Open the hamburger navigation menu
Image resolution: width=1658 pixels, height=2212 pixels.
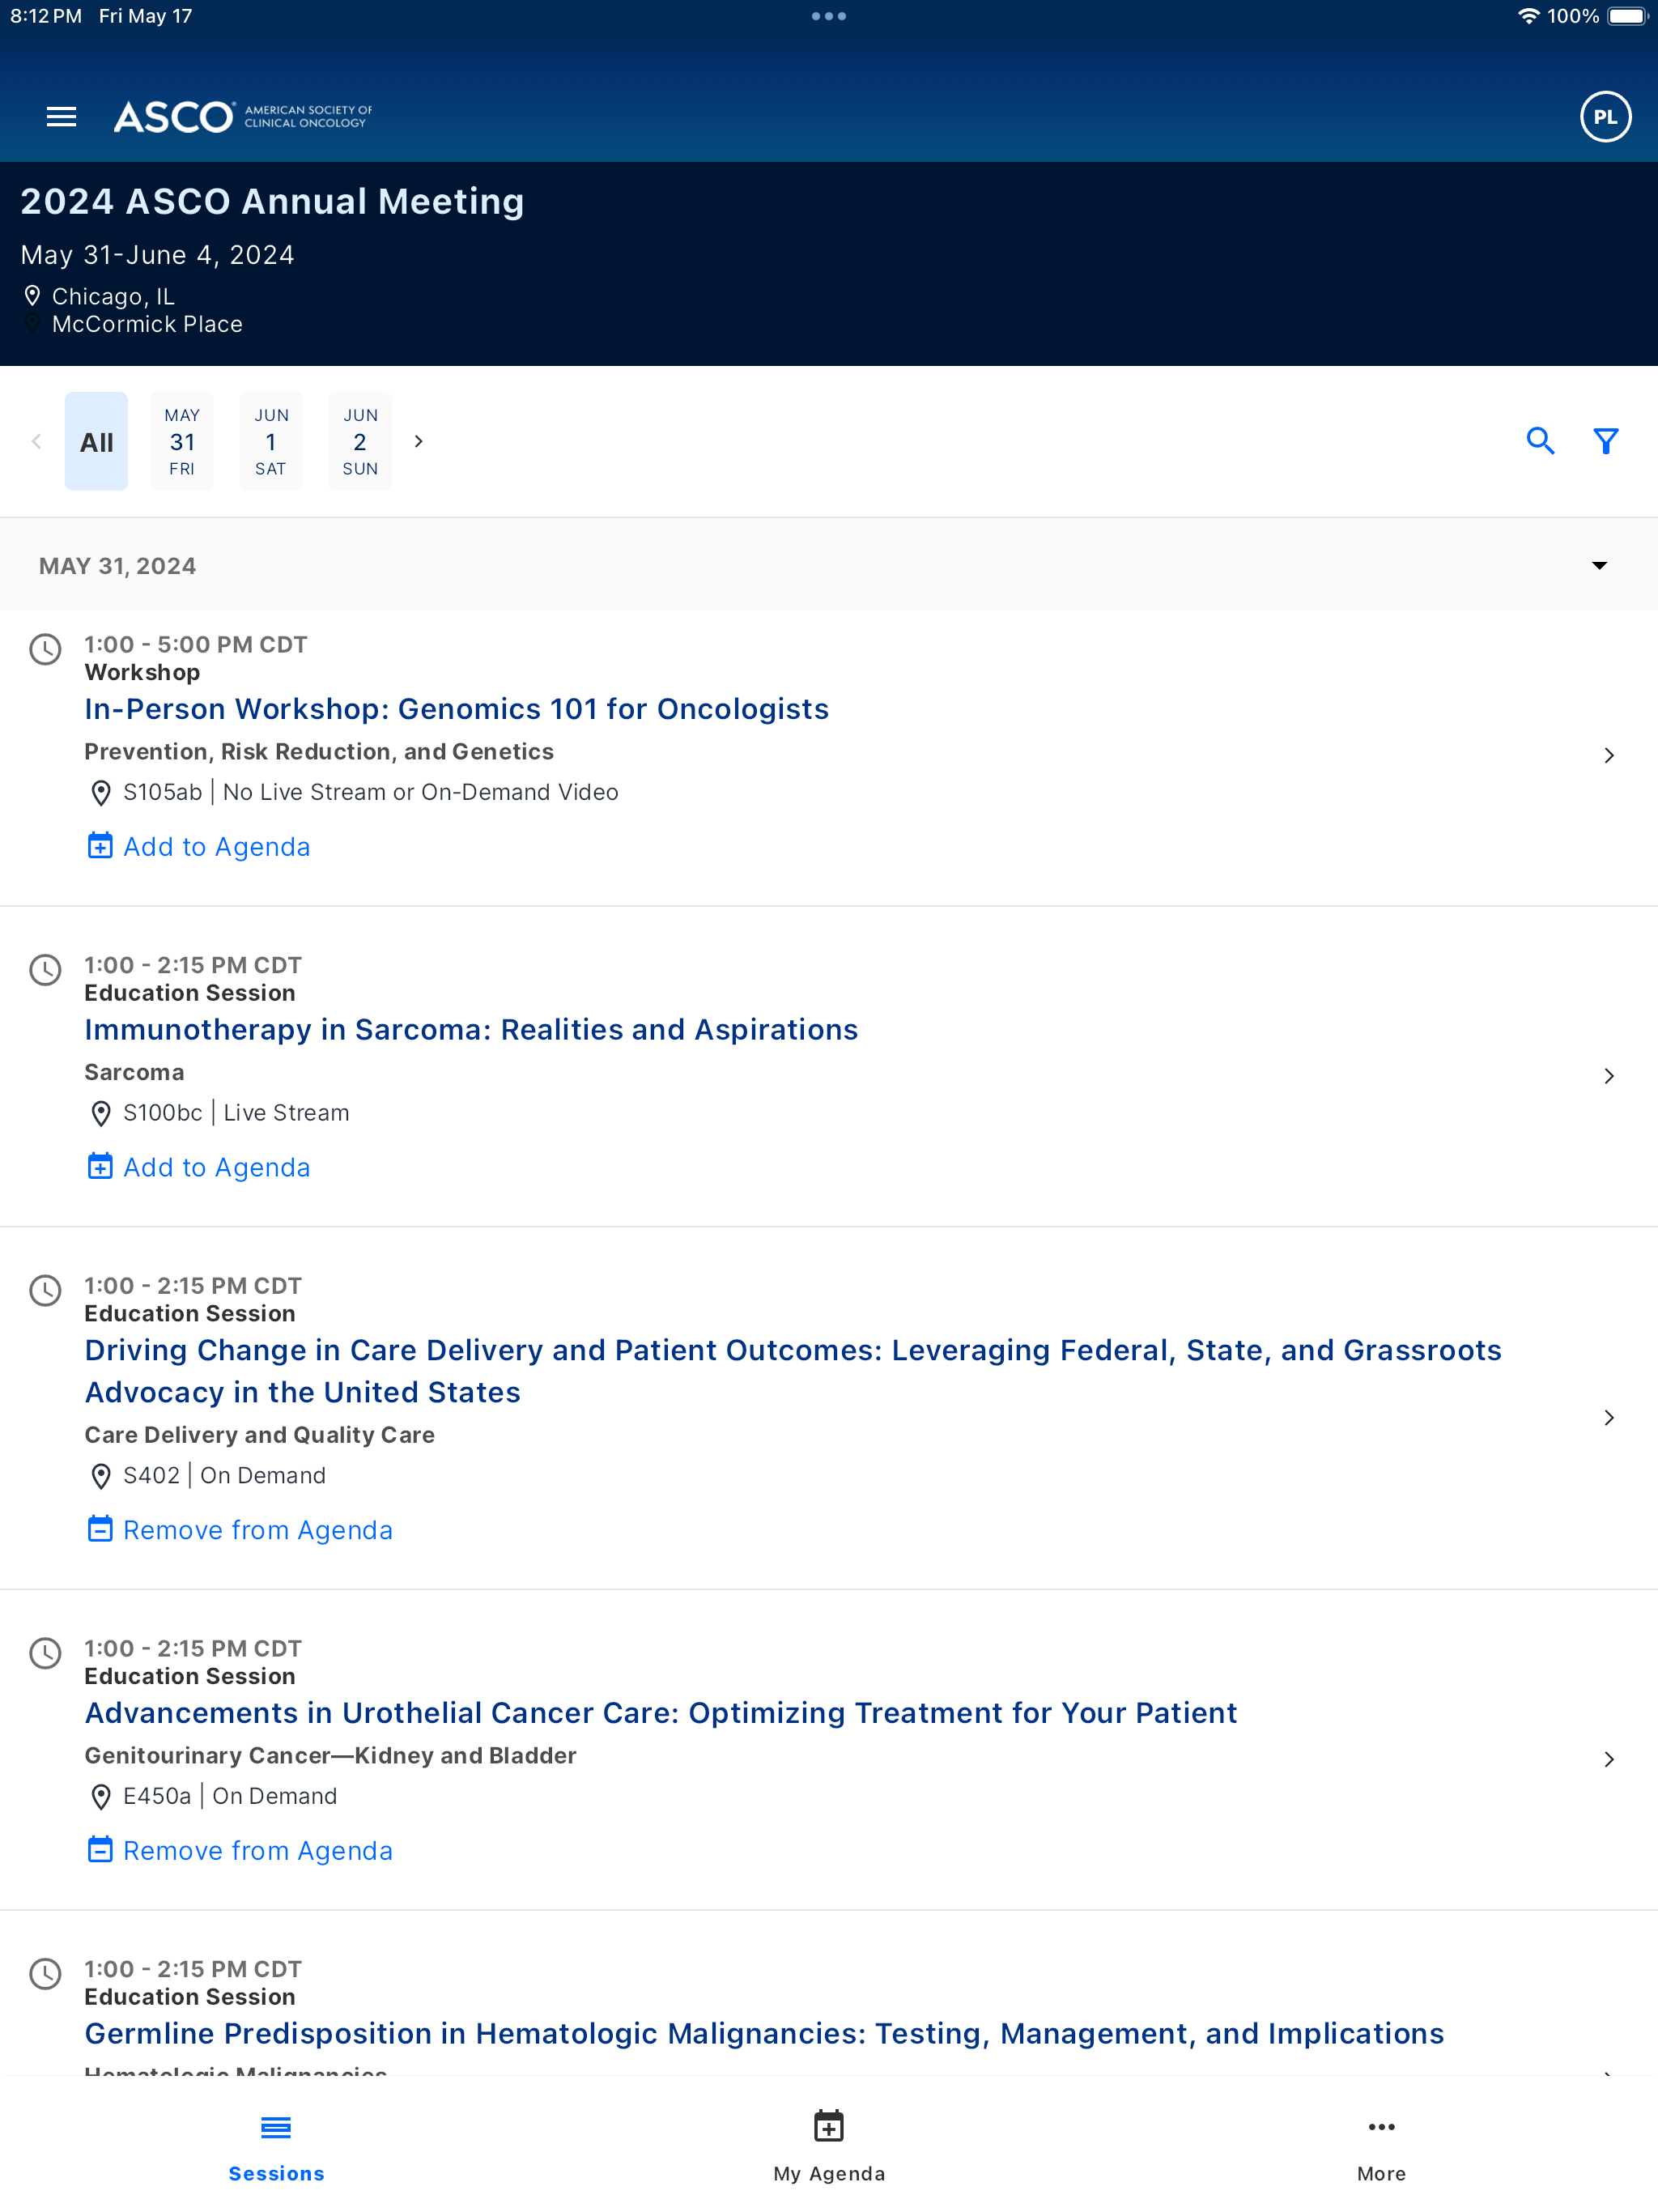point(61,117)
